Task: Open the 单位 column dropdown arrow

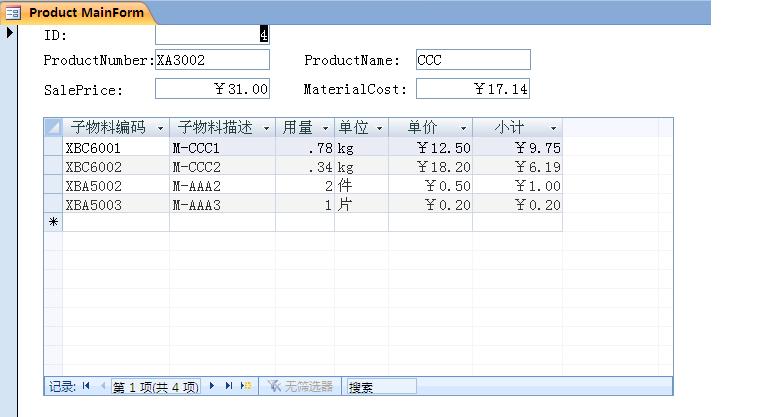Action: click(379, 129)
